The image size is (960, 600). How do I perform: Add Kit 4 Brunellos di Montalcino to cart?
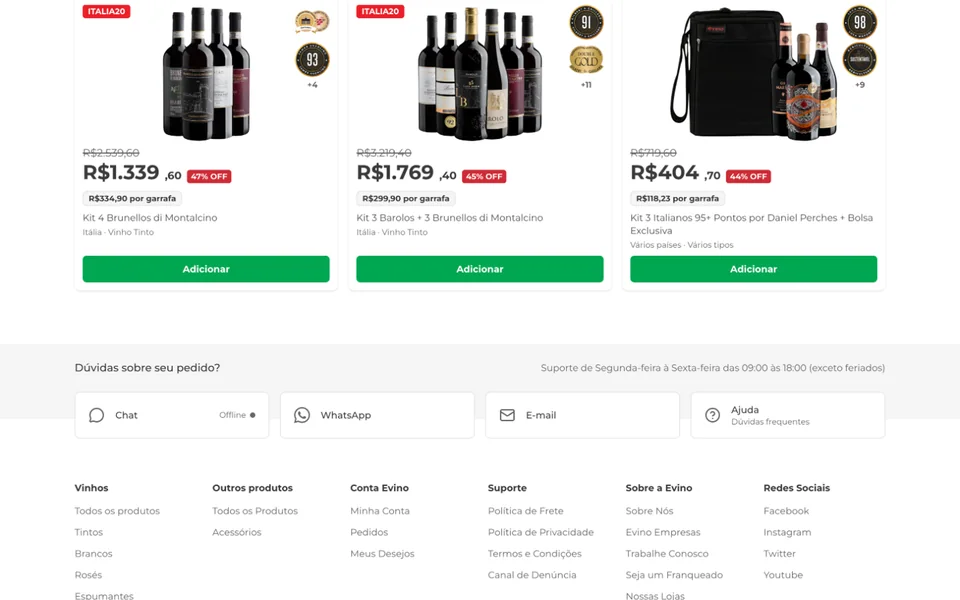206,269
